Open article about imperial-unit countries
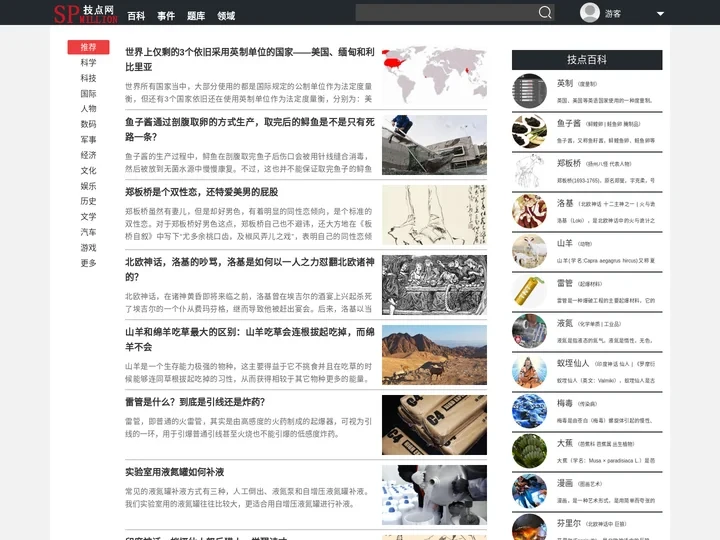The height and width of the screenshot is (540, 720). tap(250, 59)
